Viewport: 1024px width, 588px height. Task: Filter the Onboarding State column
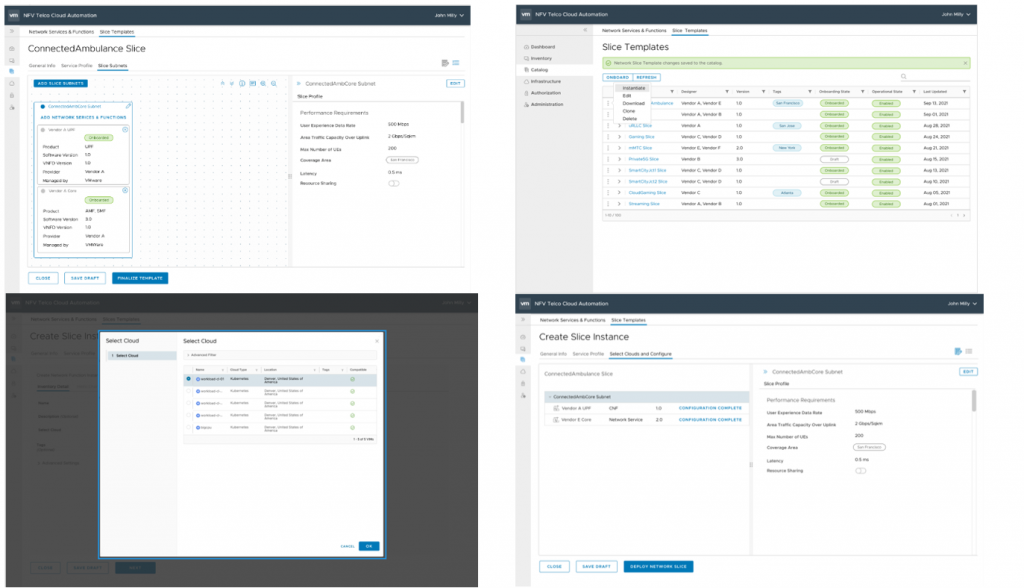click(x=863, y=91)
